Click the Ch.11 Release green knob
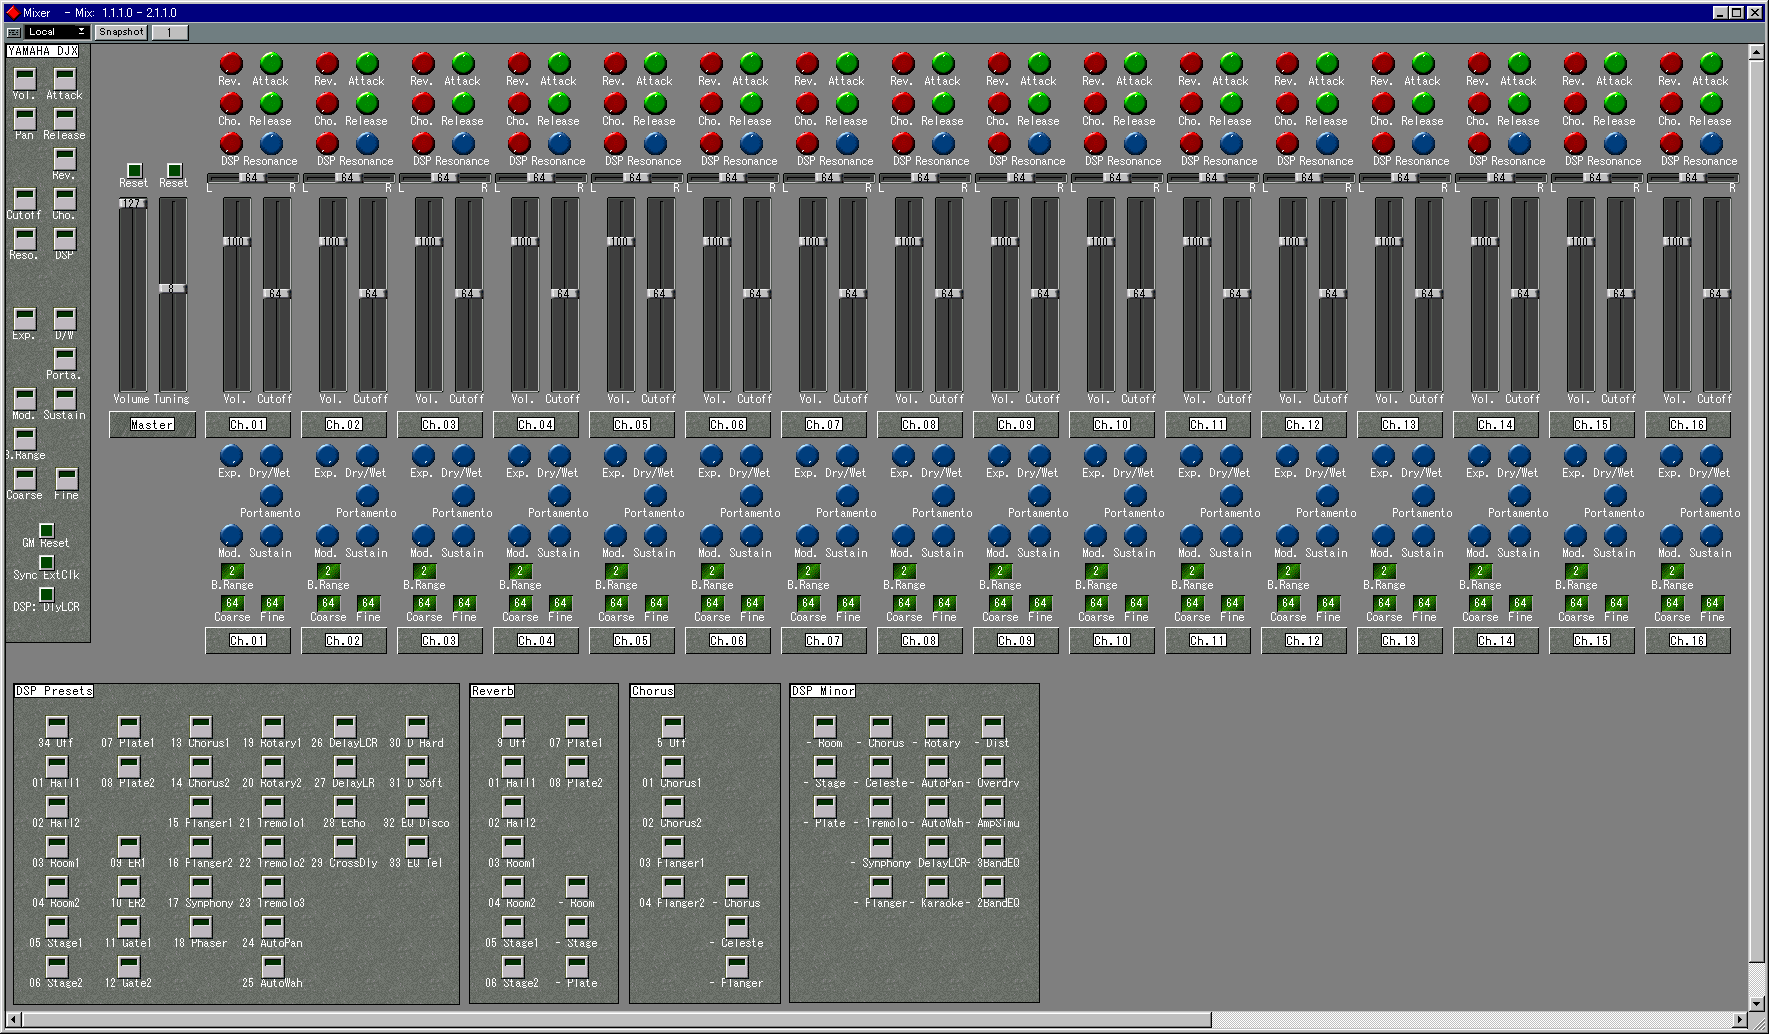This screenshot has width=1769, height=1034. coord(1231,104)
